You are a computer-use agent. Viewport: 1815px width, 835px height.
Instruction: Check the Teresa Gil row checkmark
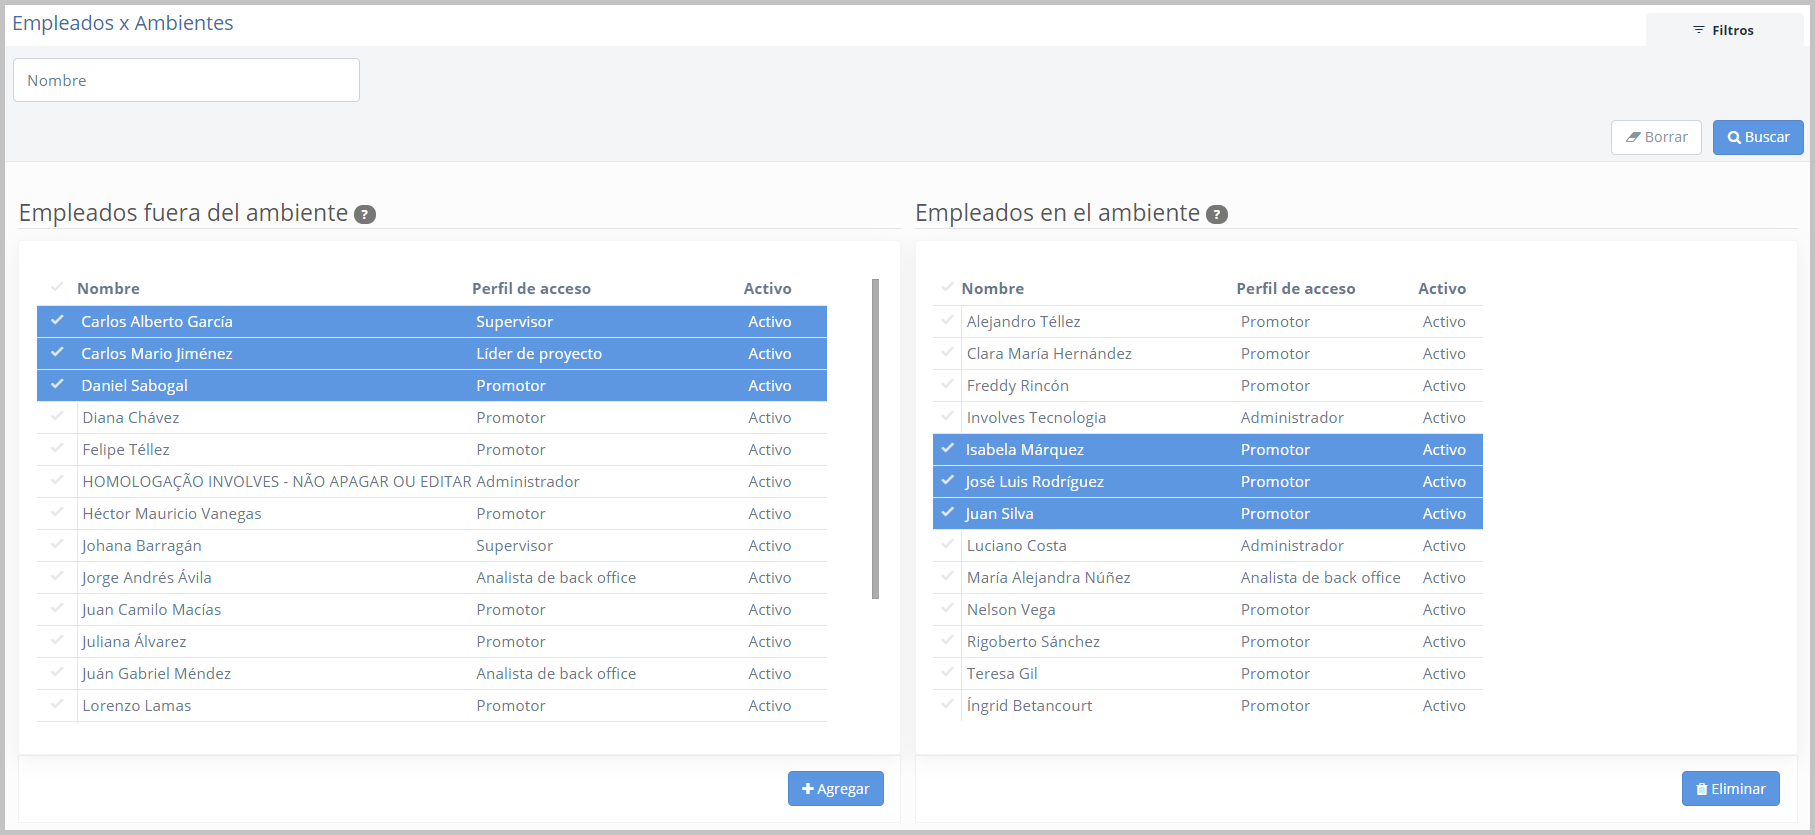(947, 673)
